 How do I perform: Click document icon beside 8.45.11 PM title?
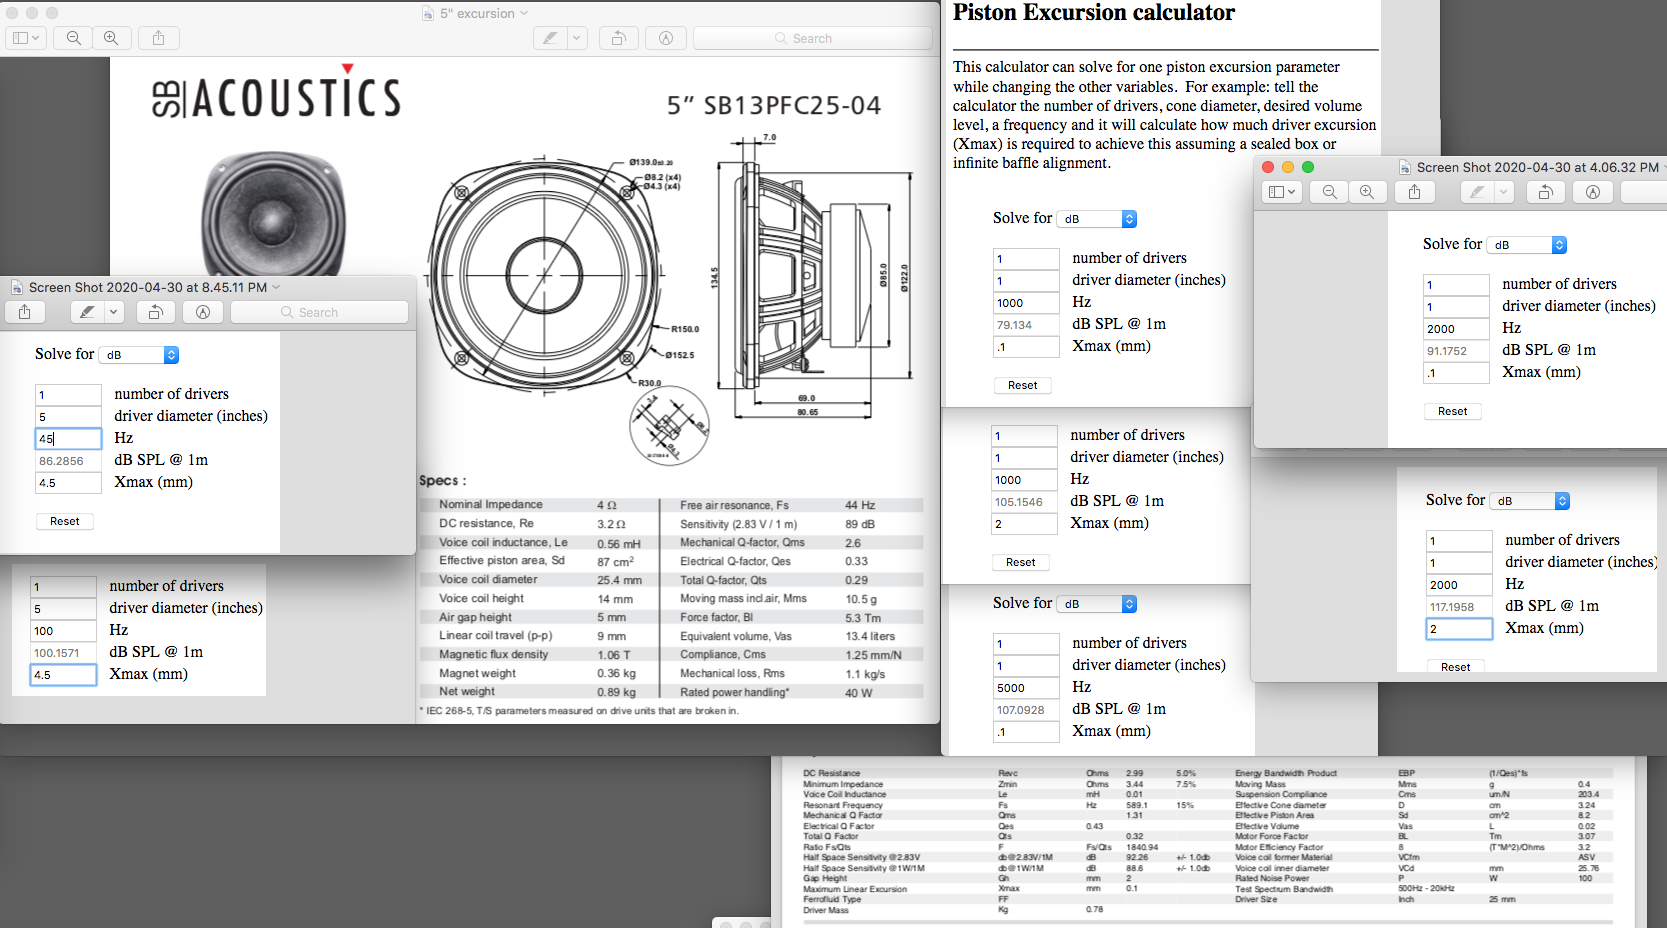tap(17, 287)
